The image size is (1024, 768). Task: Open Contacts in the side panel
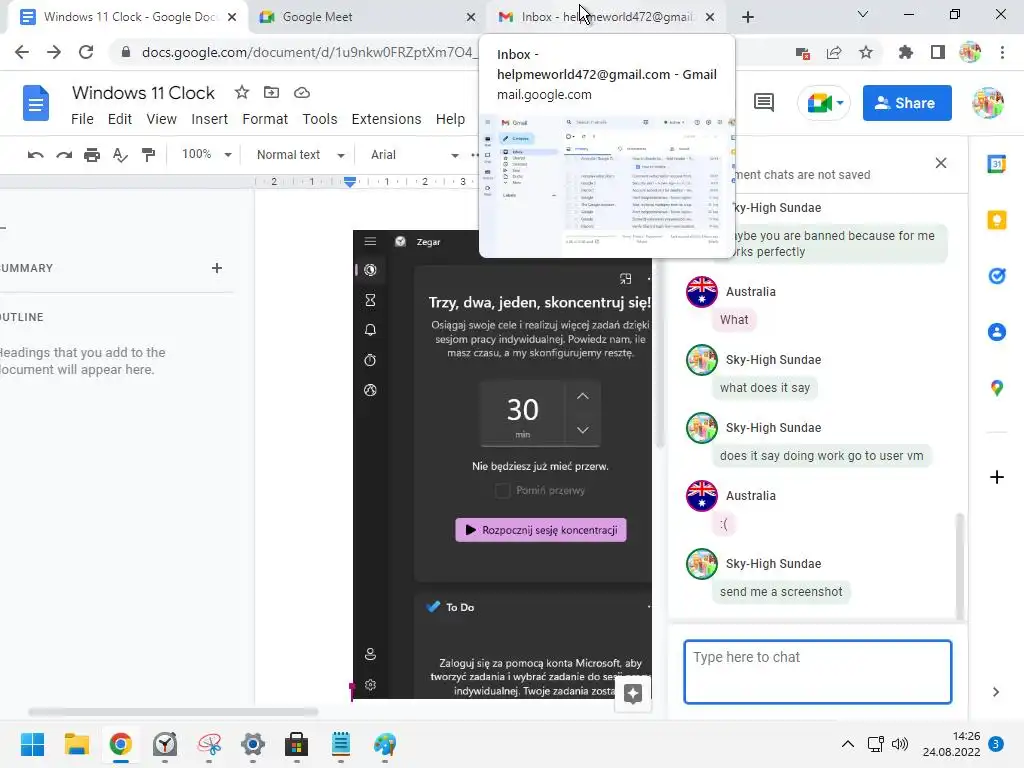click(x=997, y=332)
